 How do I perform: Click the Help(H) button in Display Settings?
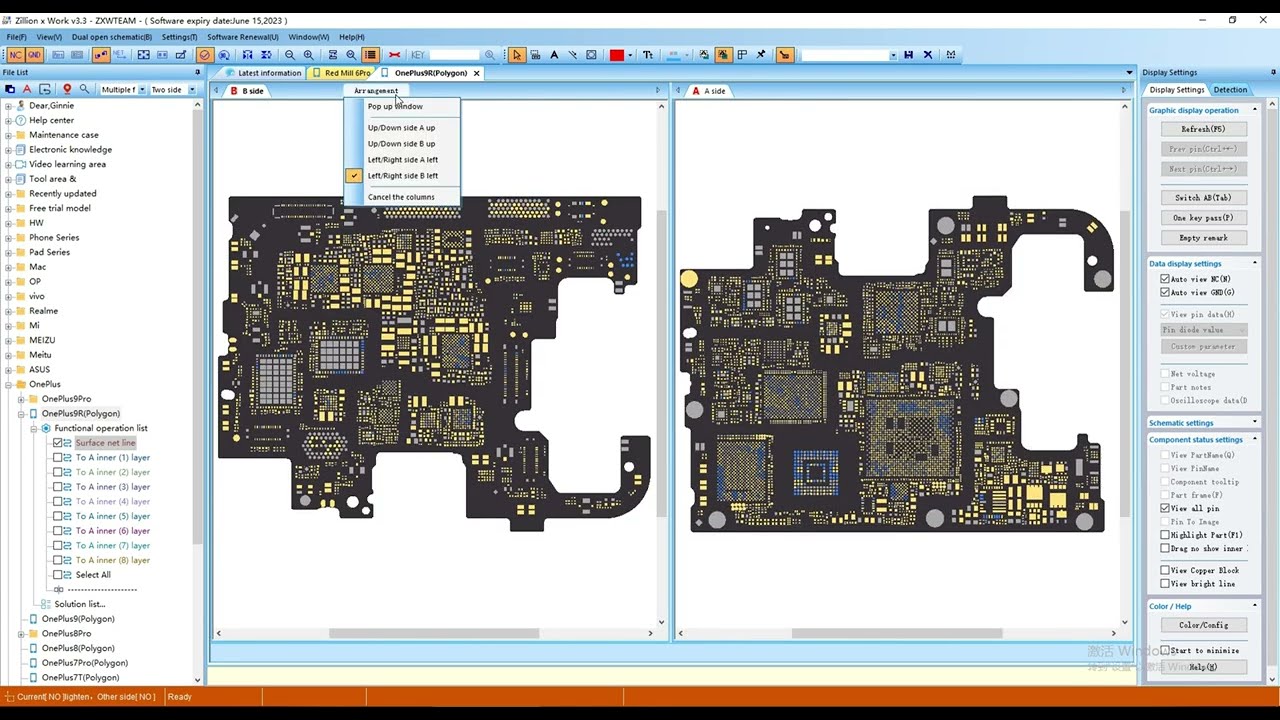(x=1203, y=667)
